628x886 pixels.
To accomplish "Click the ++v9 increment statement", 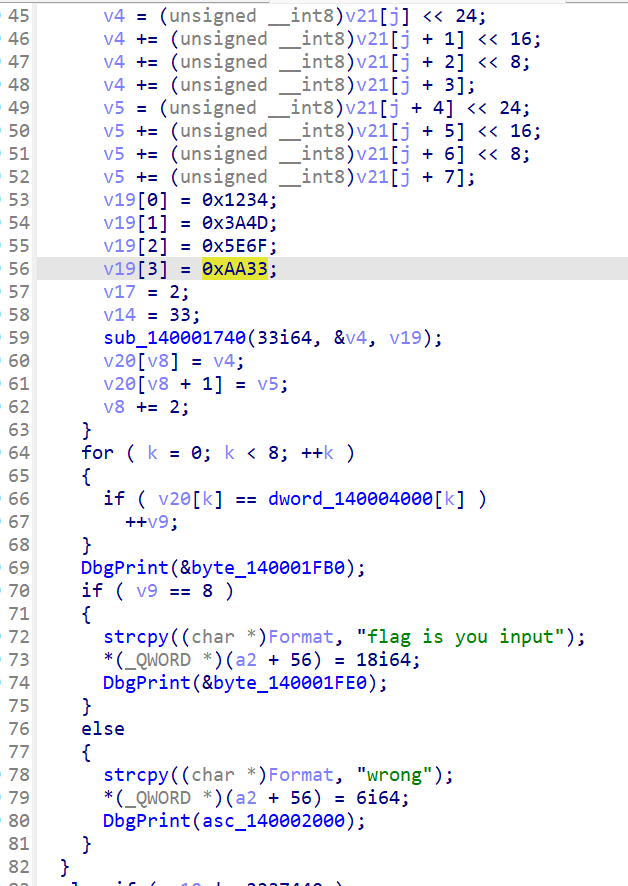I will pos(147,521).
